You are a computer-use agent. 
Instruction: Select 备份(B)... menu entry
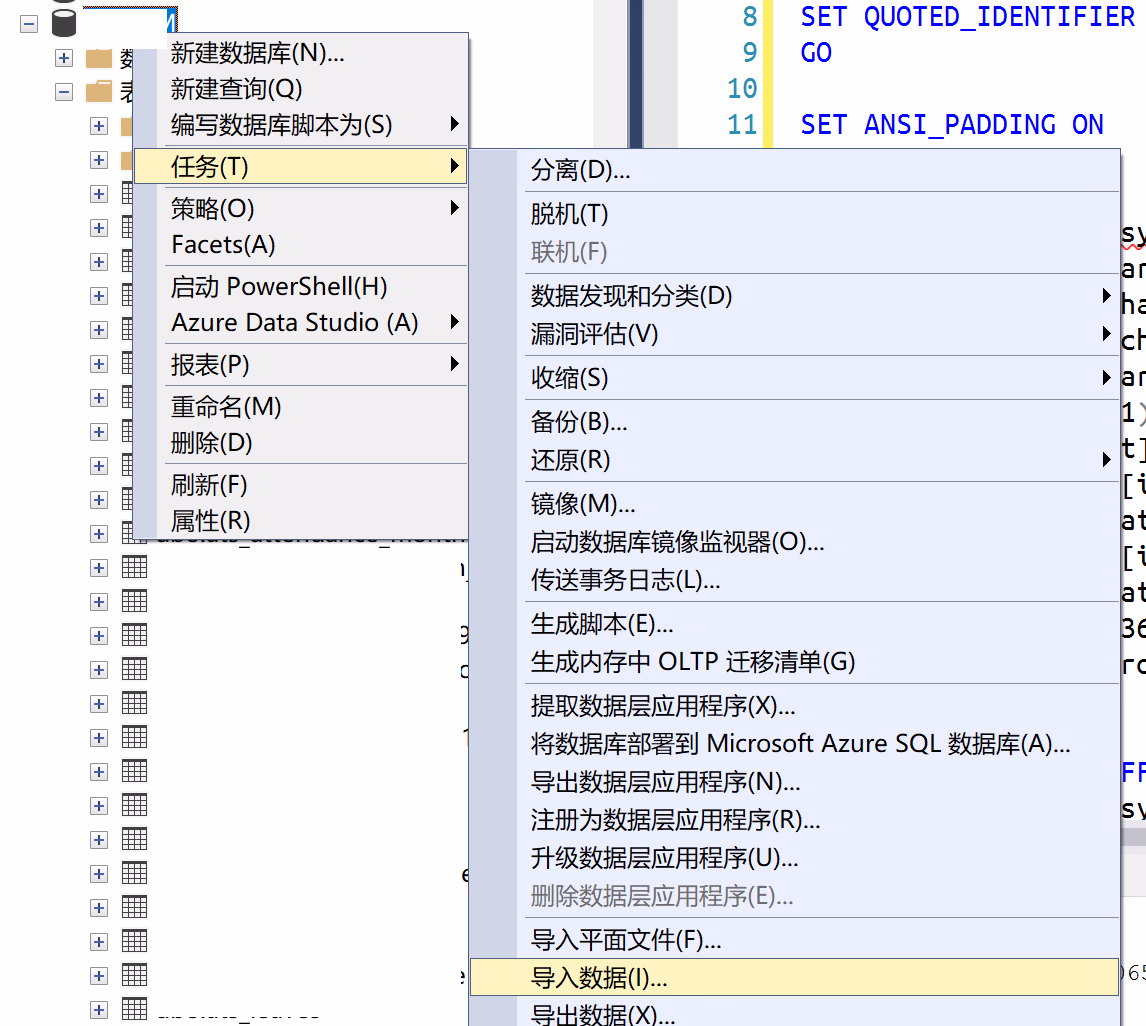click(578, 422)
